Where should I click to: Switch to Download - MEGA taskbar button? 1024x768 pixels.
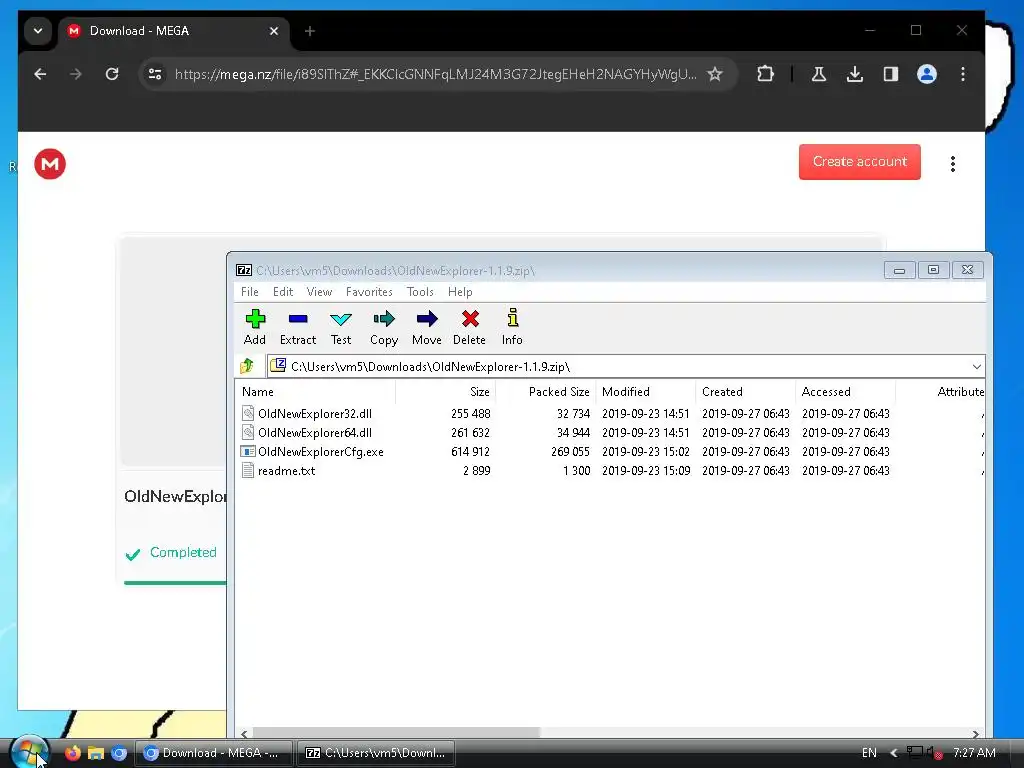point(214,753)
